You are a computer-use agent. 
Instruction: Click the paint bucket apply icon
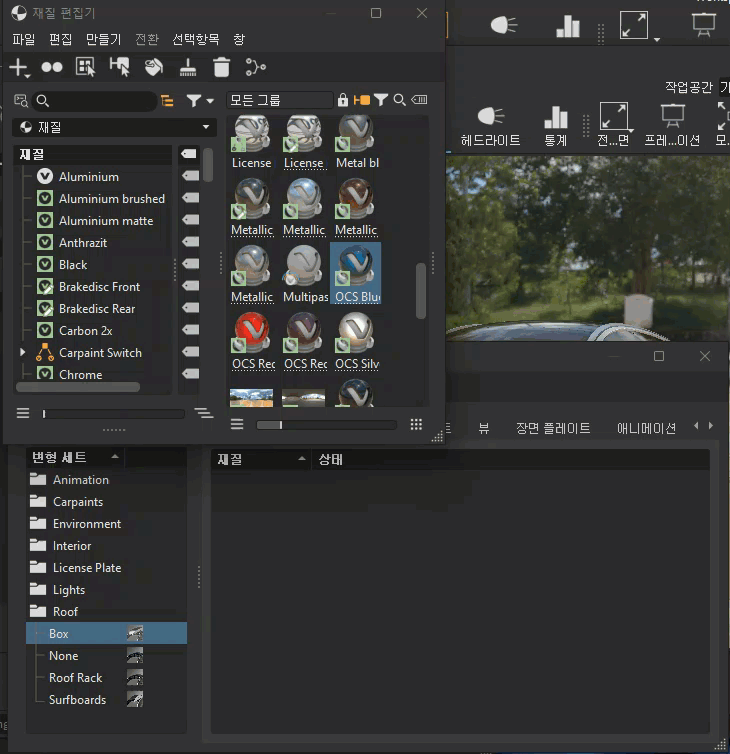[154, 67]
